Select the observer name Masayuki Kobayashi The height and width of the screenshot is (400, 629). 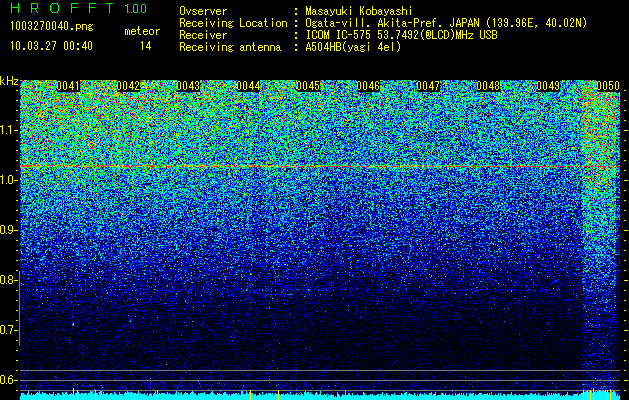(359, 11)
